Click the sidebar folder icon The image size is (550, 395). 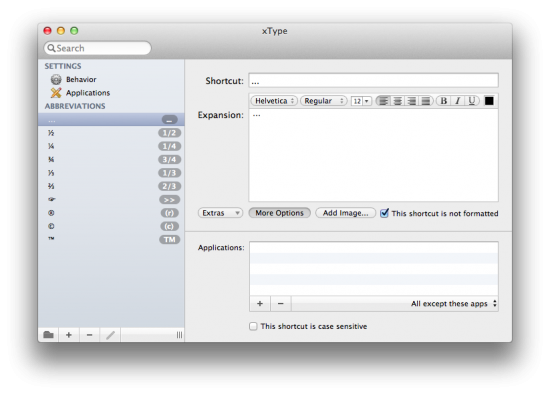click(48, 335)
